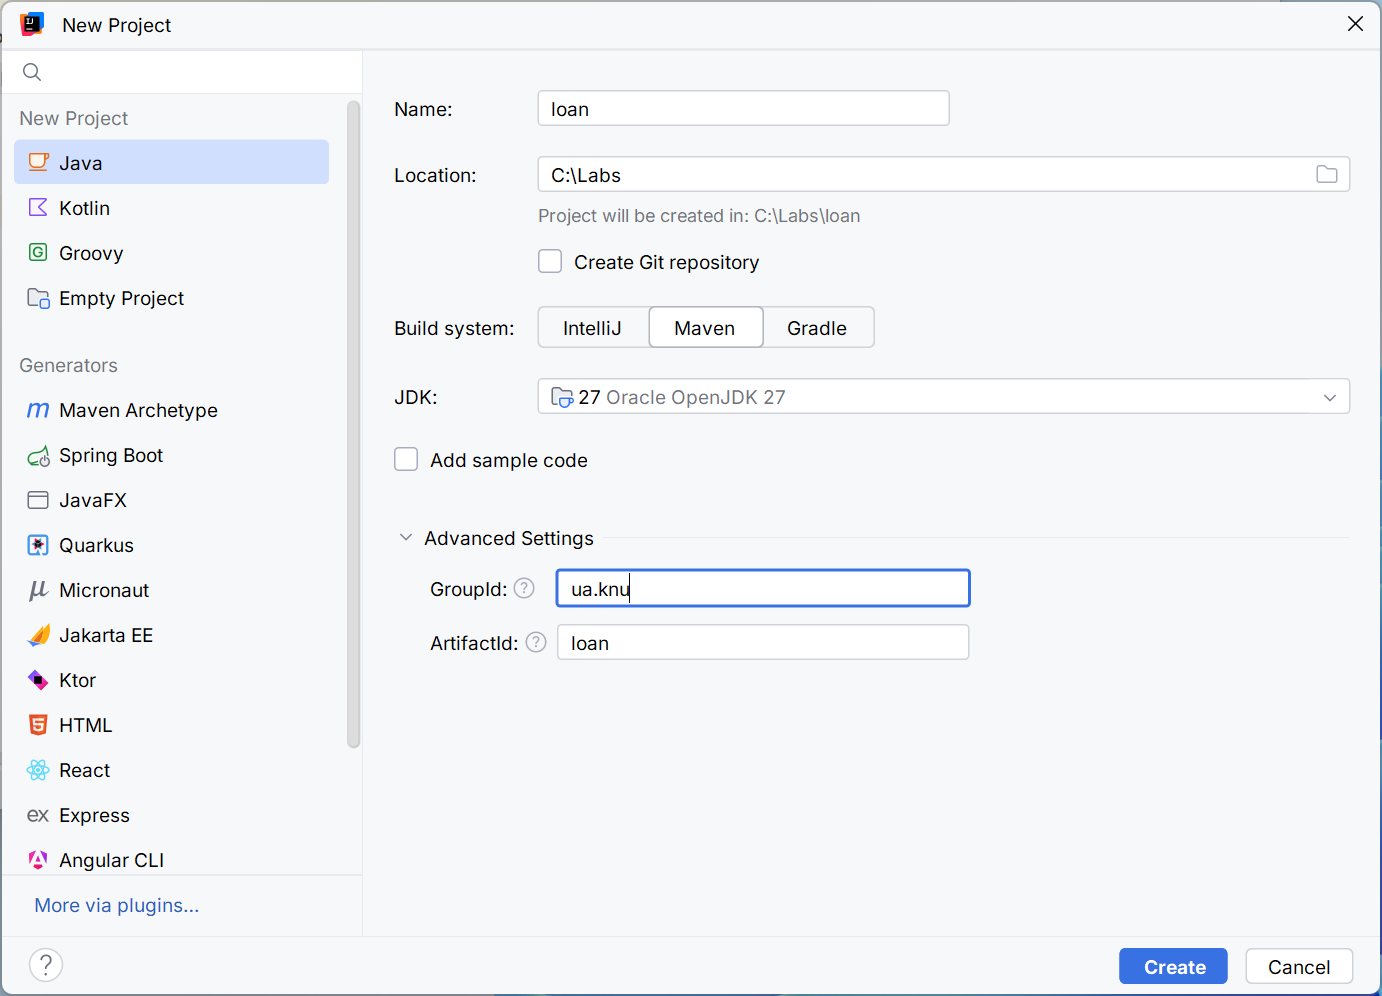Focus the GroupId text field
This screenshot has height=996, width=1382.
click(x=763, y=588)
